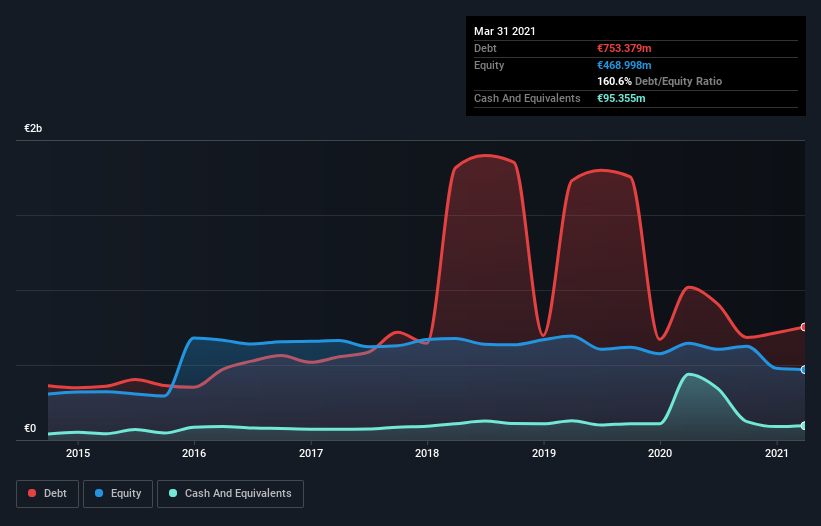The width and height of the screenshot is (821, 526).
Task: Click the €2b y-axis label
Action: point(33,128)
